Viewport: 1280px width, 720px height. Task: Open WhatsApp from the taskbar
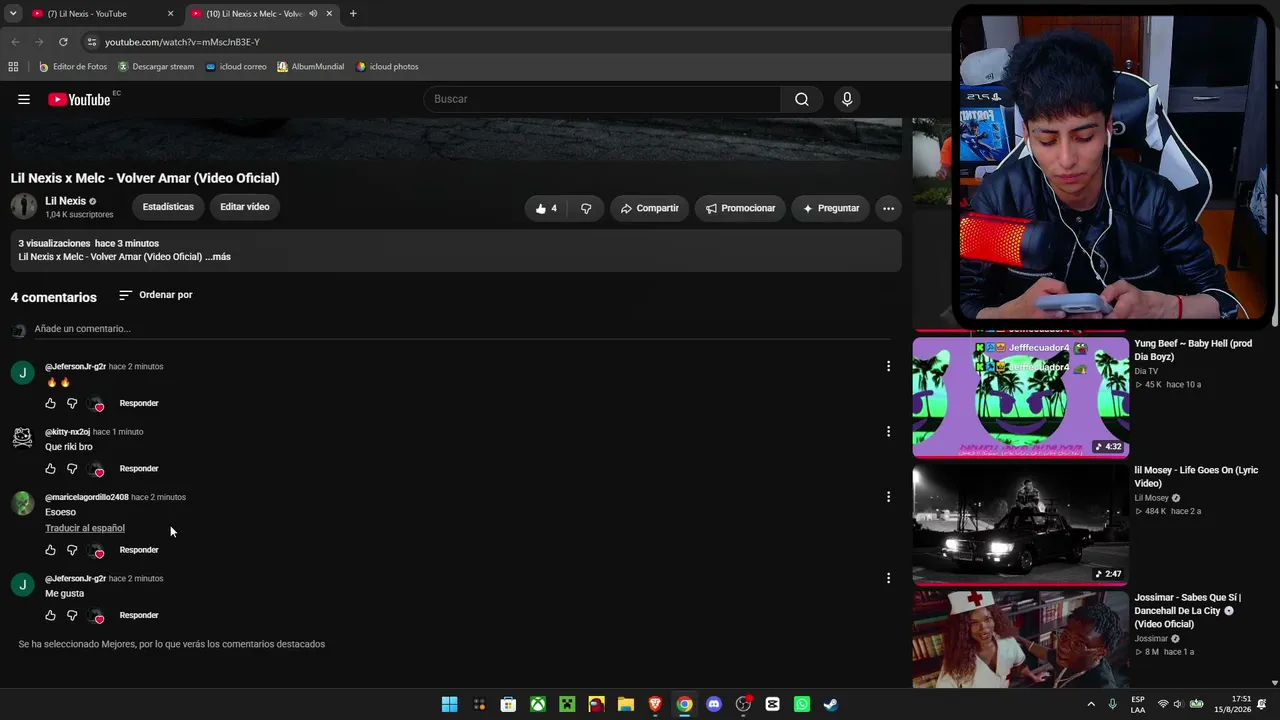(802, 704)
